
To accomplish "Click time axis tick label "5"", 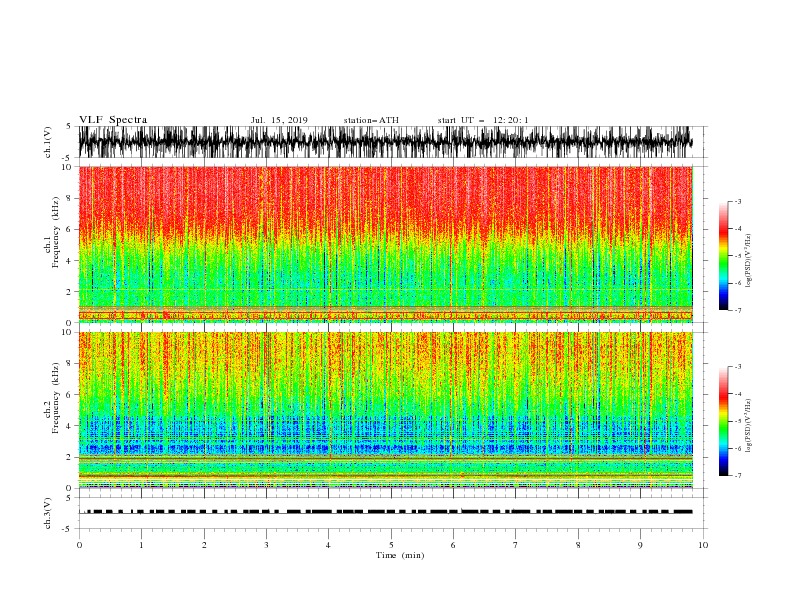I will pos(391,545).
